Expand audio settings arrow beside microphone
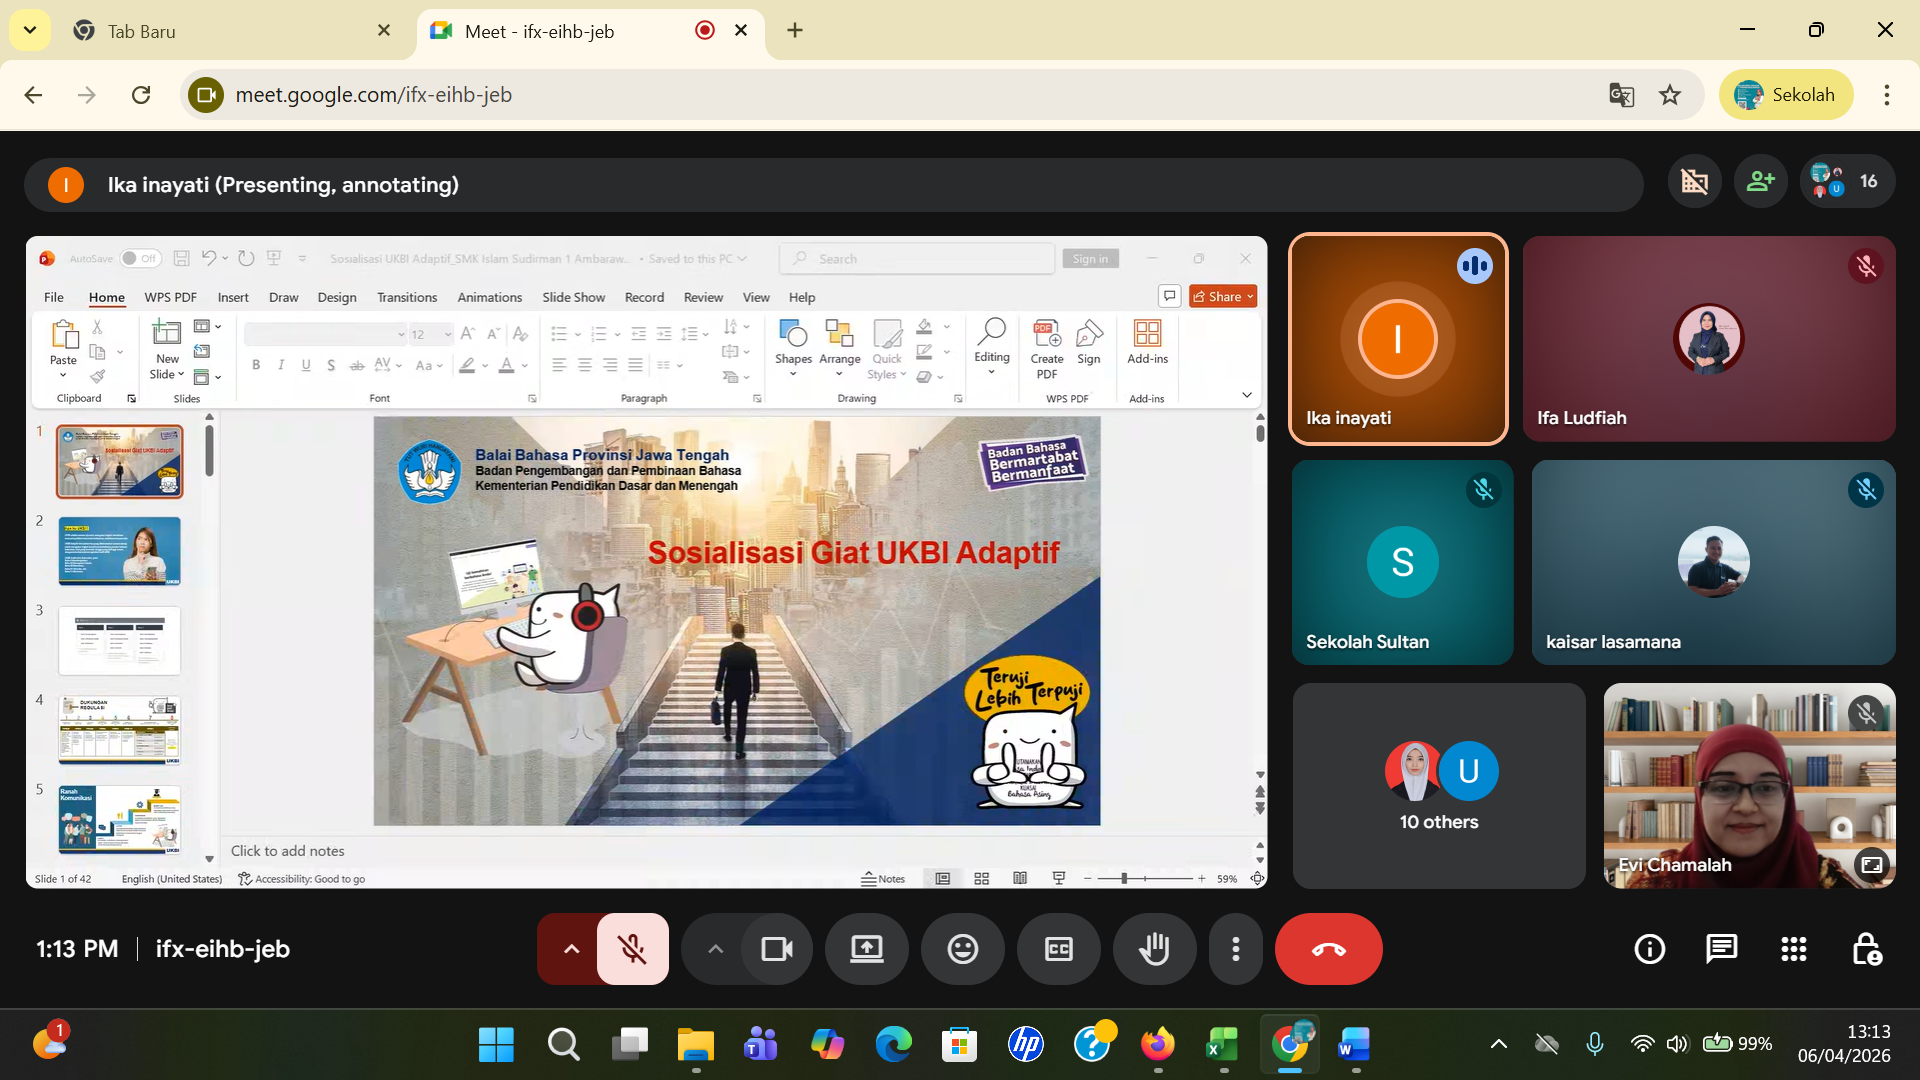 [571, 949]
